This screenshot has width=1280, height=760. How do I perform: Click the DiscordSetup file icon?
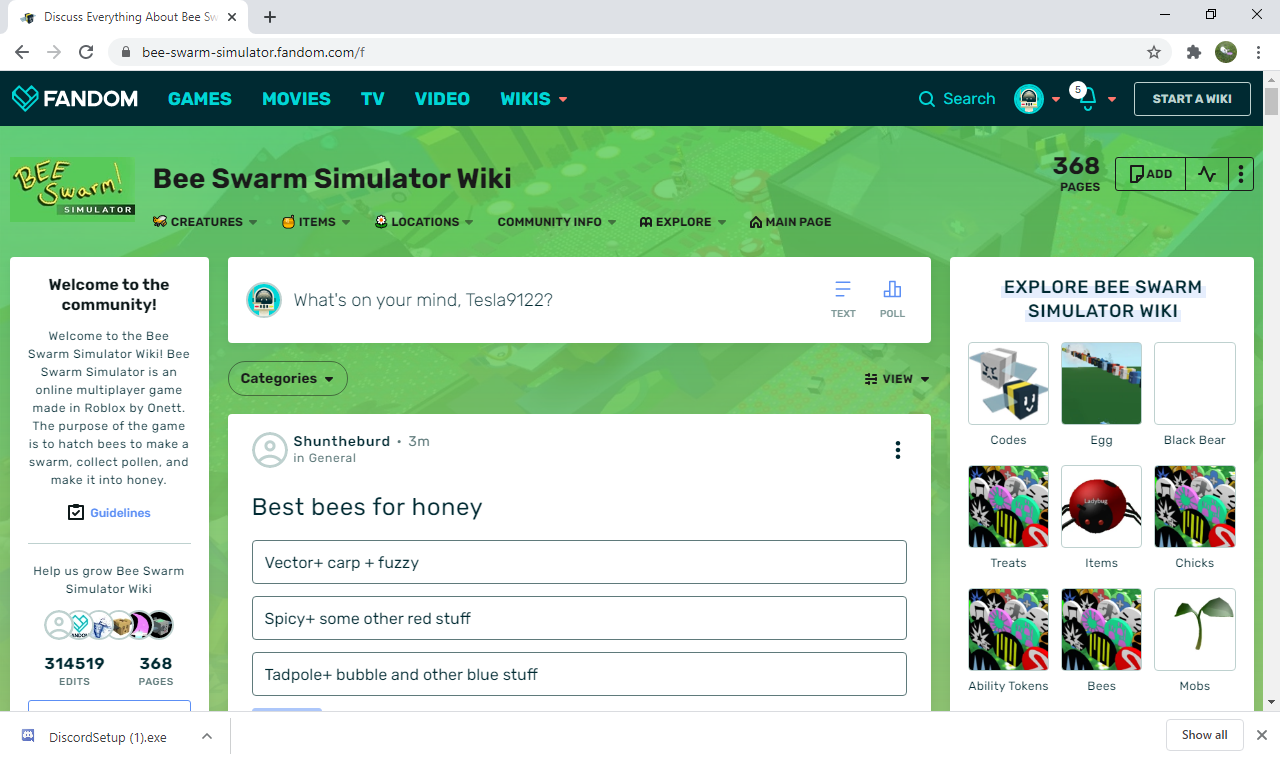tap(29, 737)
